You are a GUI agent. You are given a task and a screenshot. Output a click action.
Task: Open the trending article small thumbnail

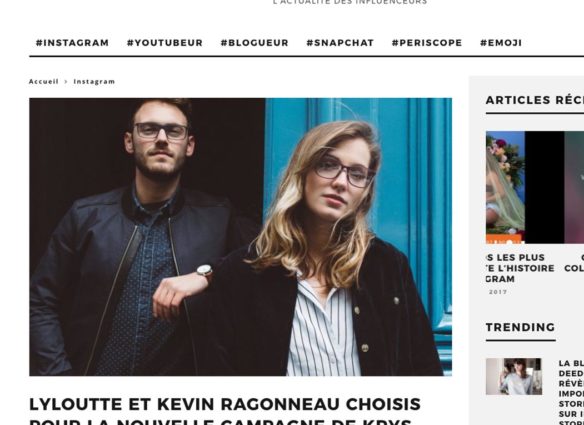pos(514,377)
